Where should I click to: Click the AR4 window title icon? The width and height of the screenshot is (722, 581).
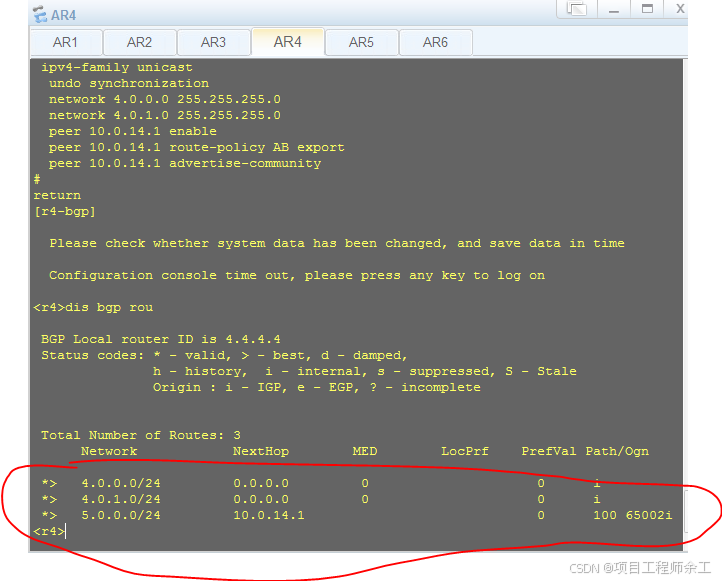[x=40, y=15]
